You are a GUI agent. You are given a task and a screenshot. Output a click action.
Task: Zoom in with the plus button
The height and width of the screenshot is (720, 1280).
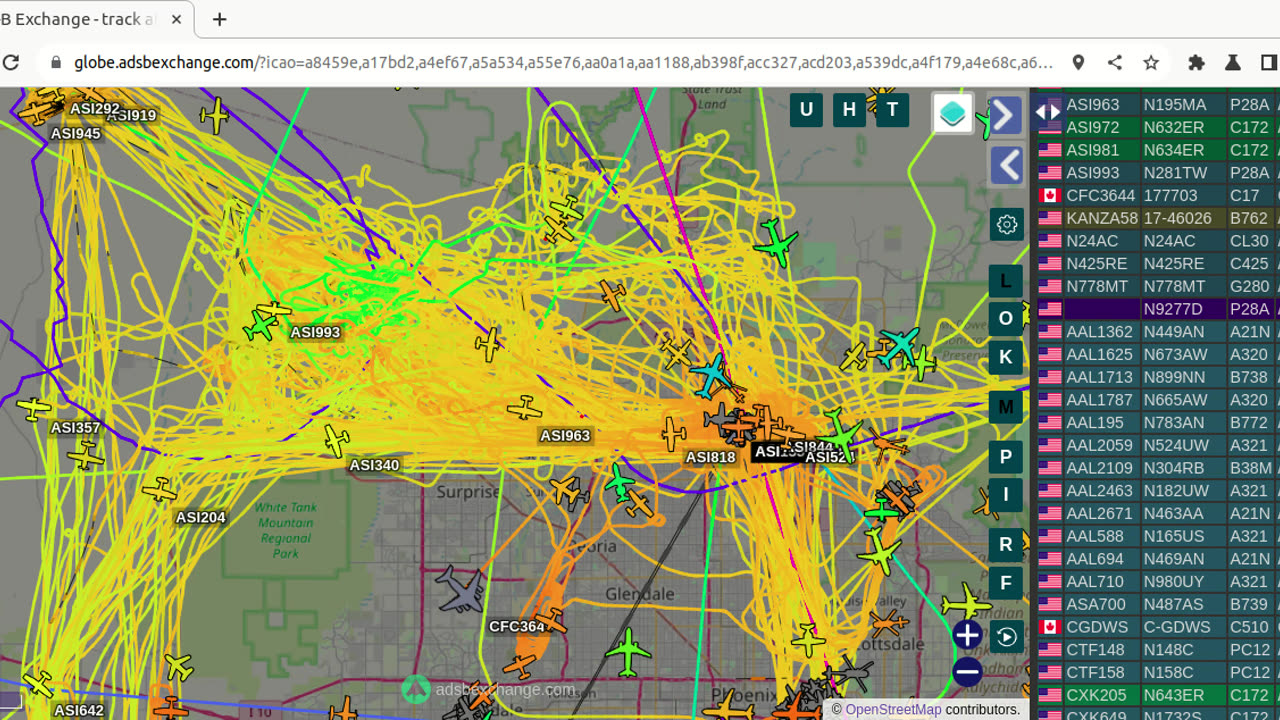coord(967,635)
